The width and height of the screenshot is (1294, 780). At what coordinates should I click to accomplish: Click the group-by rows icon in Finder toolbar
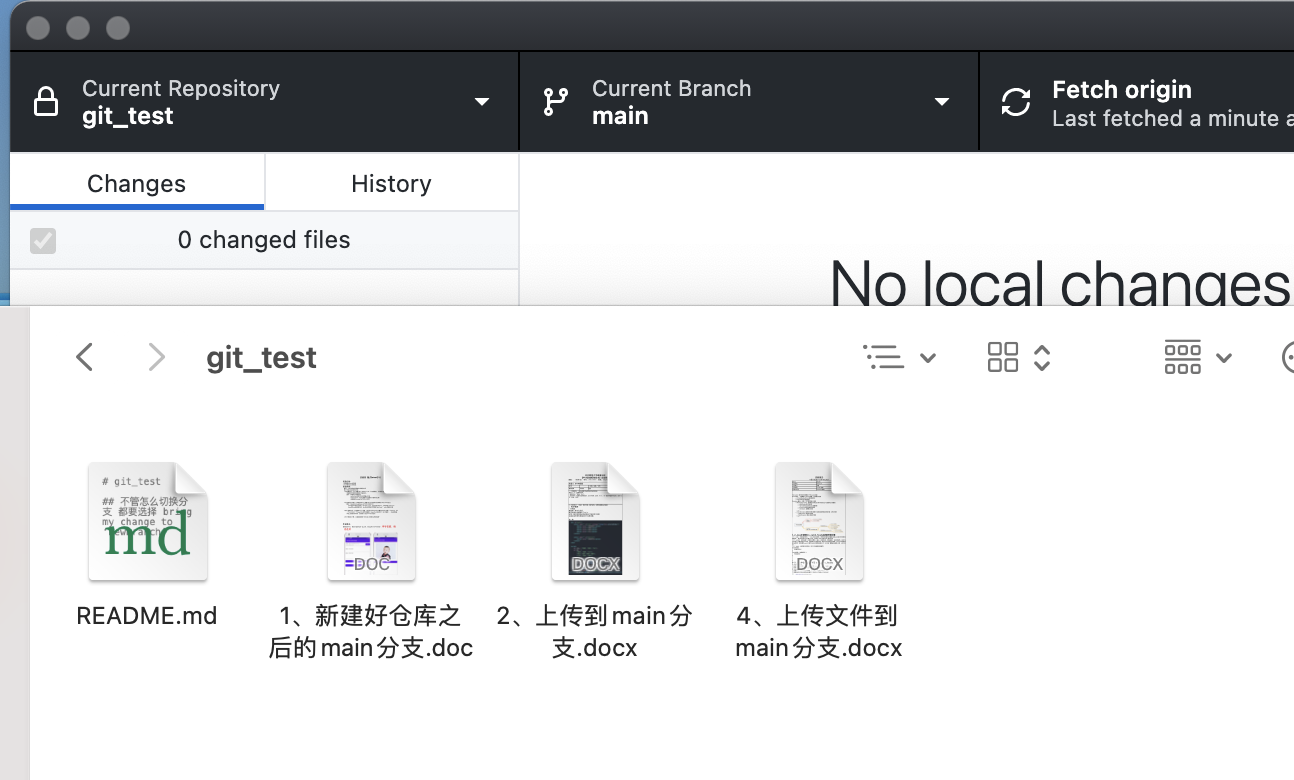coord(1183,357)
